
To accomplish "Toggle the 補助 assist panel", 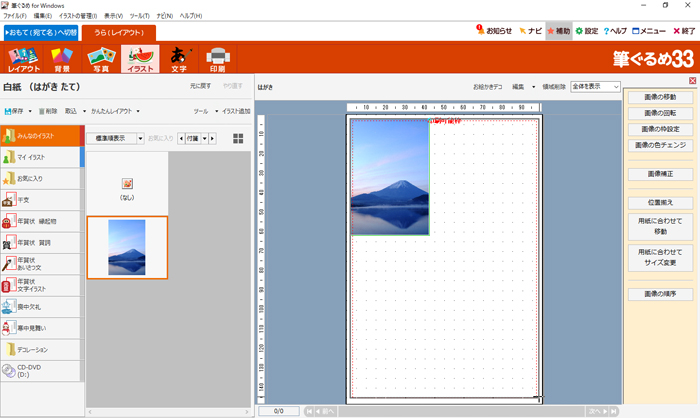I will click(x=558, y=31).
